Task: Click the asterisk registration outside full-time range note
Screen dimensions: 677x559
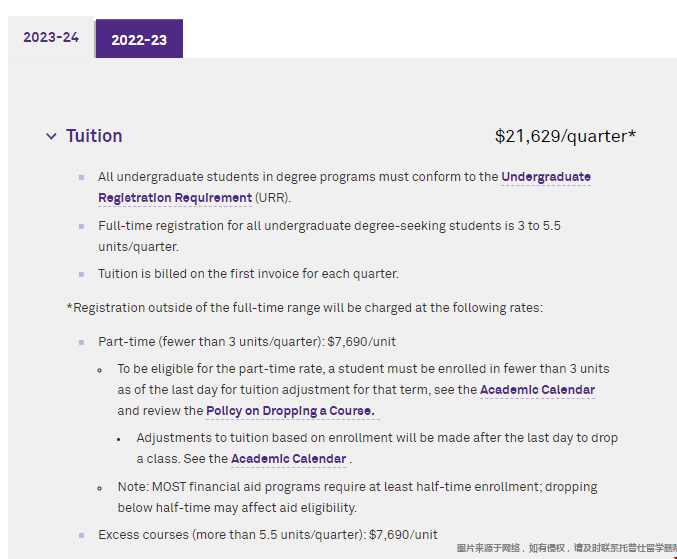Action: coord(304,308)
